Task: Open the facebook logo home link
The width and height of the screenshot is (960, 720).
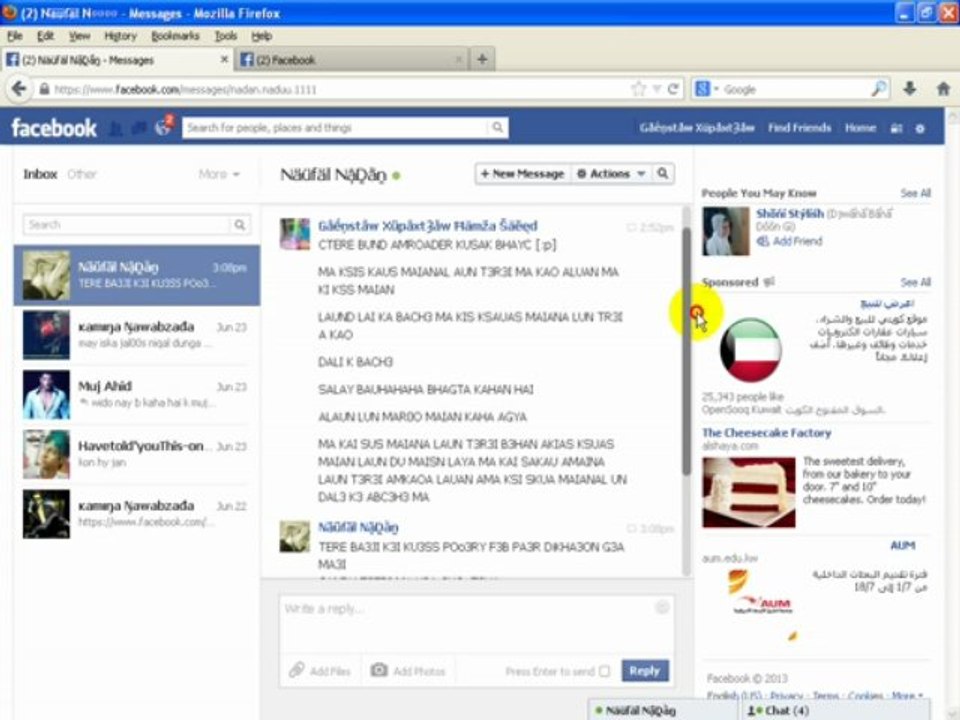Action: tap(54, 128)
